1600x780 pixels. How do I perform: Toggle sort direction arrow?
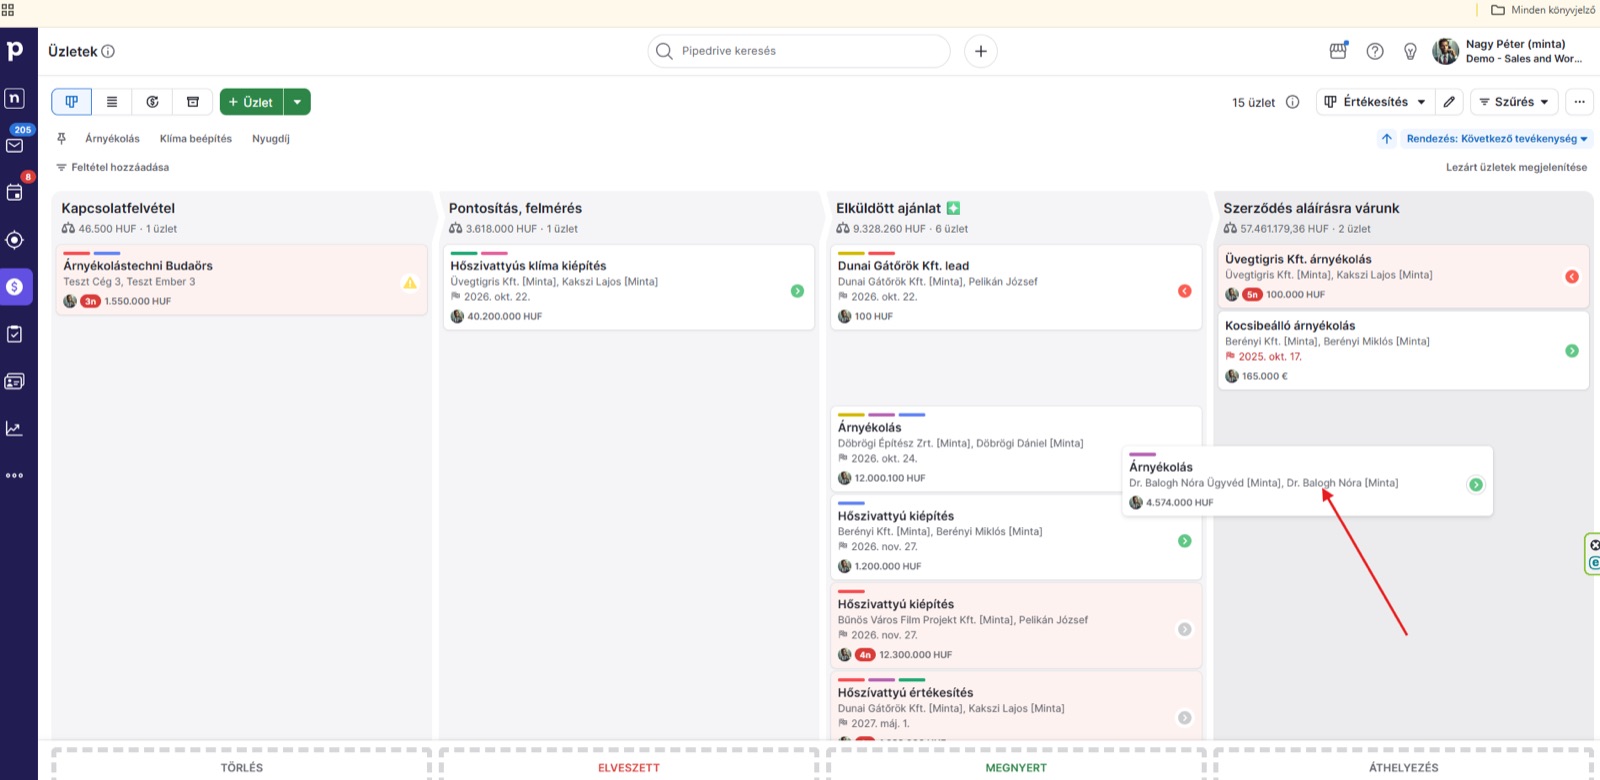tap(1387, 139)
